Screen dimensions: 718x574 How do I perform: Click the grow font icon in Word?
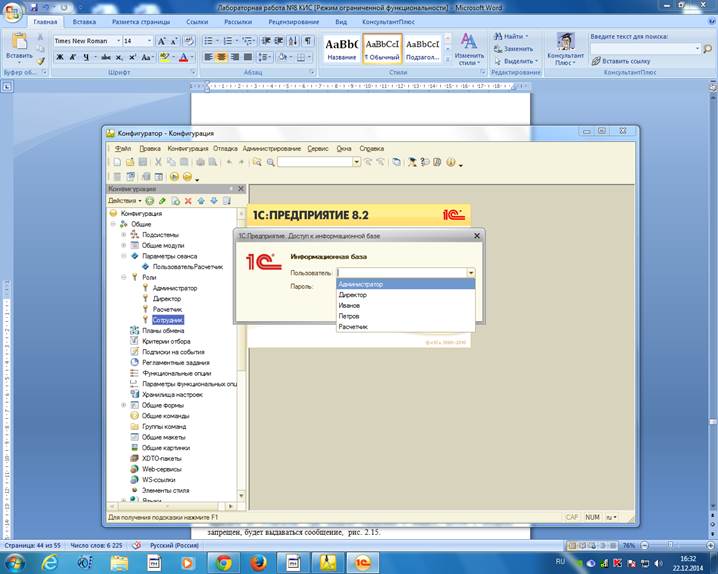tap(161, 41)
